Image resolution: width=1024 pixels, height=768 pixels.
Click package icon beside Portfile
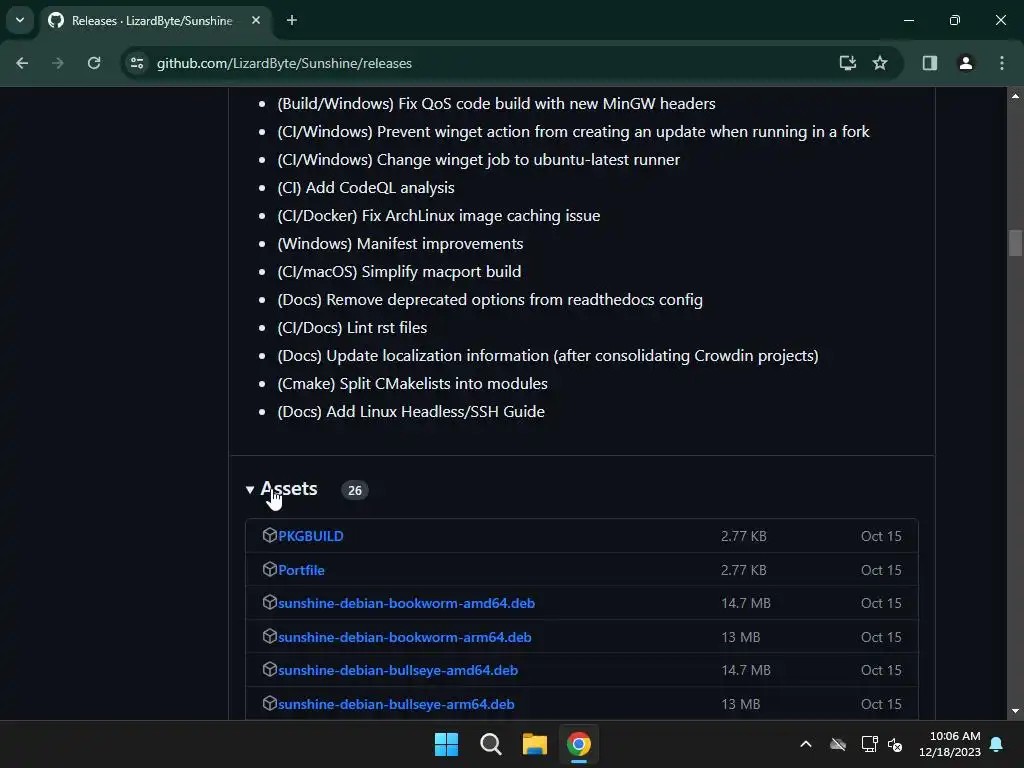coord(270,569)
